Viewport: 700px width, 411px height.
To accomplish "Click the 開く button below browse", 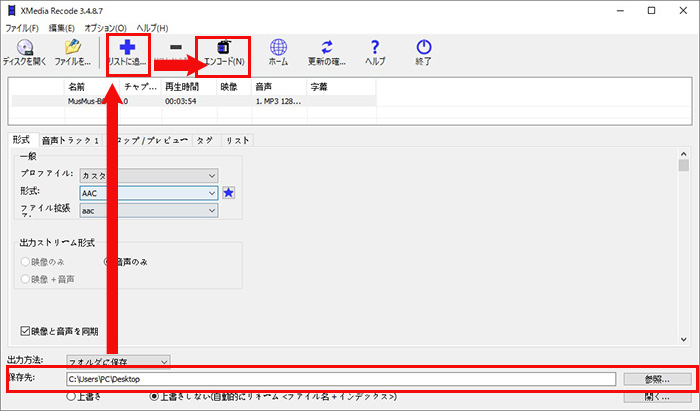I will 655,397.
